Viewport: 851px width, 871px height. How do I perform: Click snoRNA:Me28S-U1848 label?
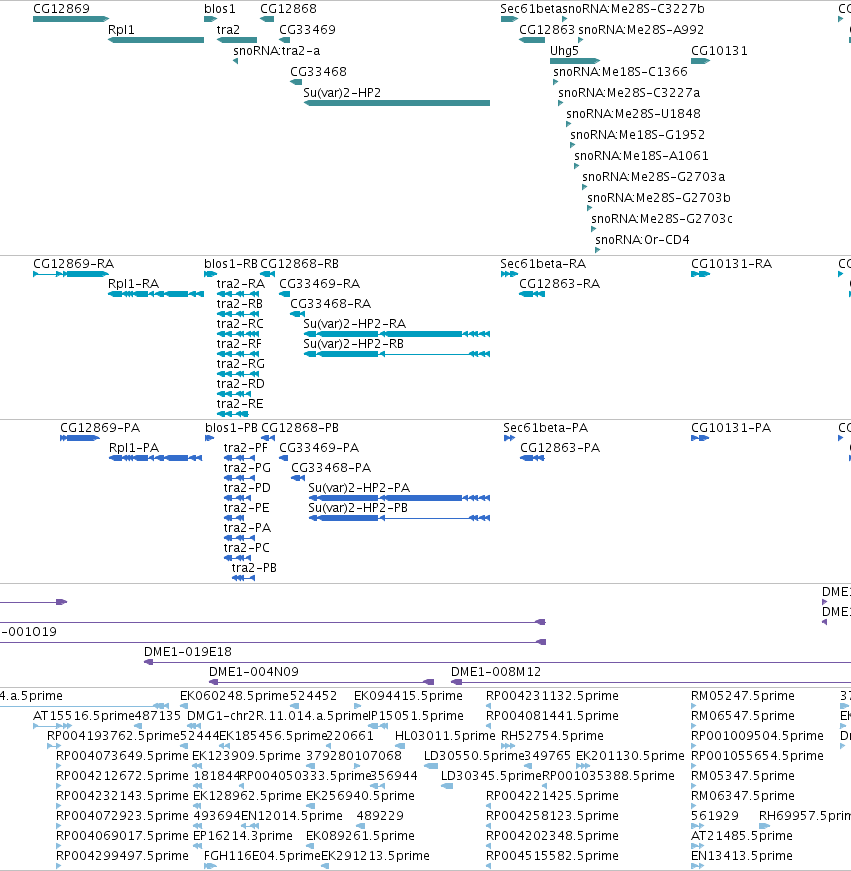(x=633, y=114)
